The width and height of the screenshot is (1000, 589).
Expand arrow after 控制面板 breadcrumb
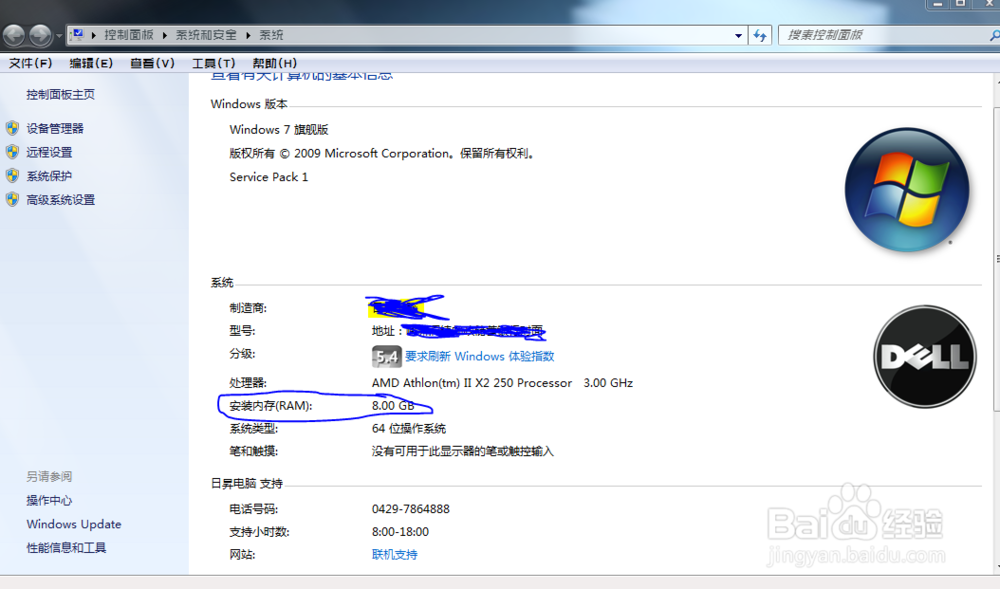165,35
